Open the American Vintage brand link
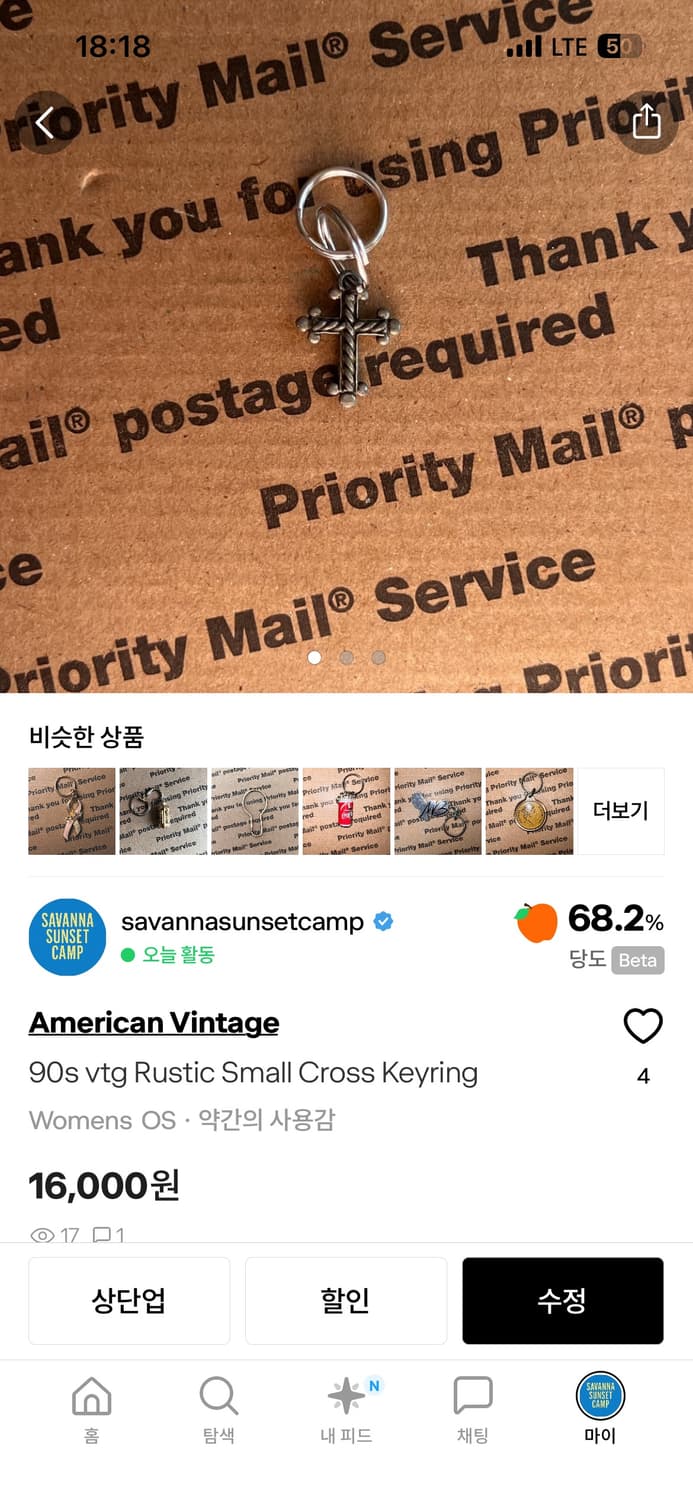The width and height of the screenshot is (693, 1500). pos(154,1023)
